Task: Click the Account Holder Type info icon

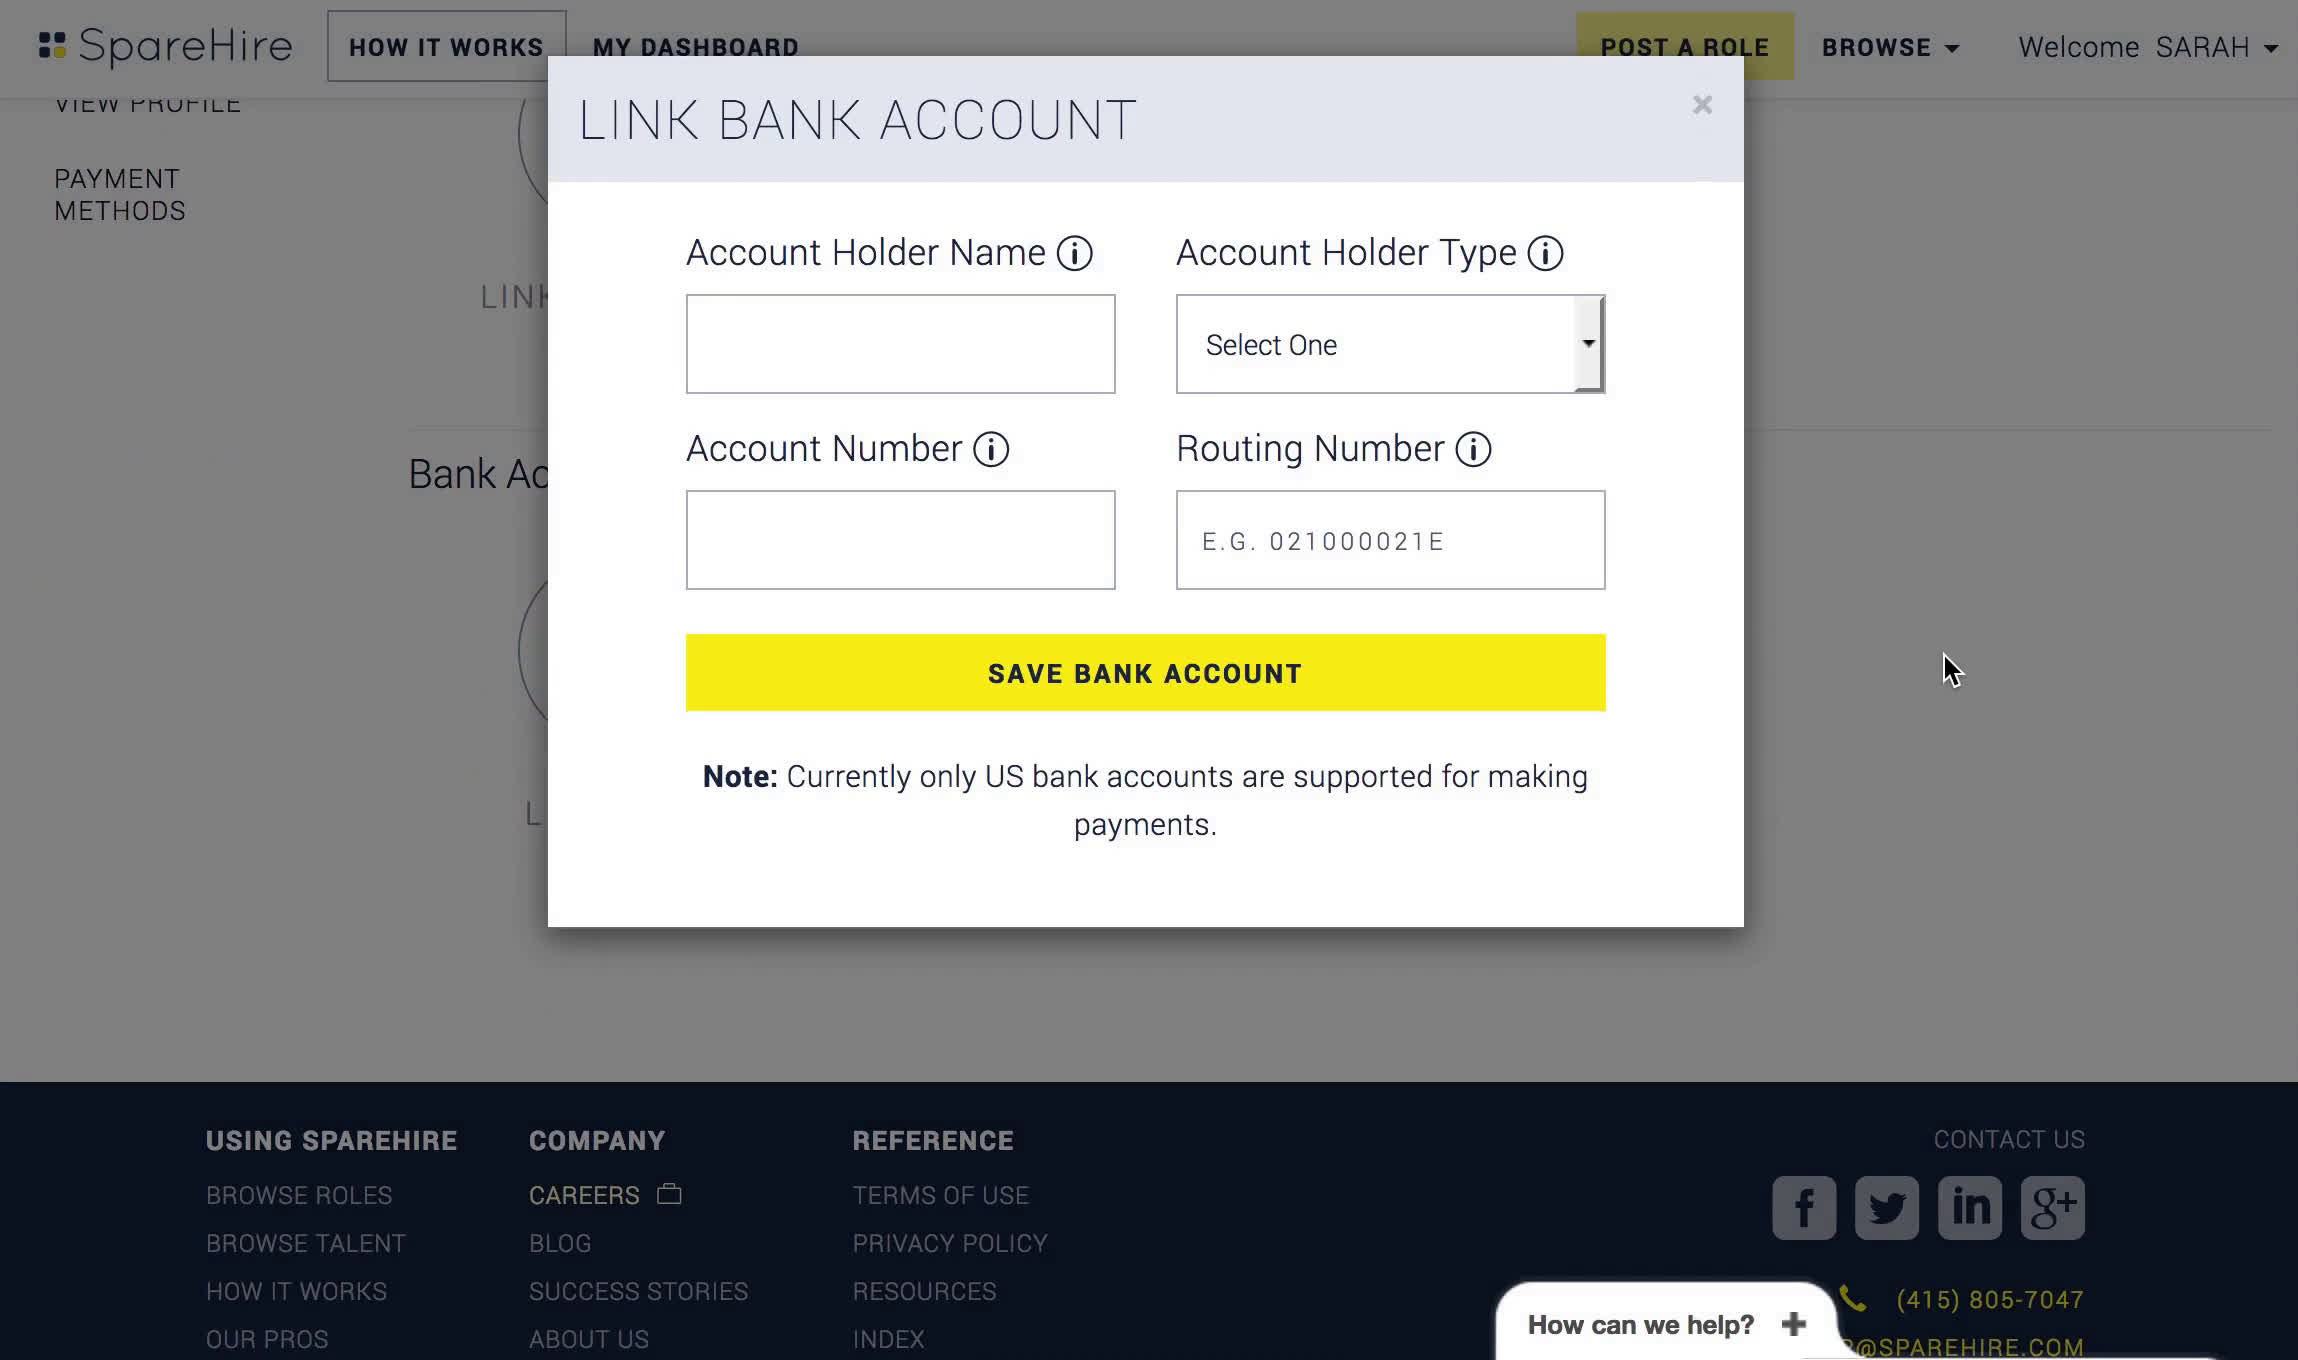Action: click(1544, 251)
